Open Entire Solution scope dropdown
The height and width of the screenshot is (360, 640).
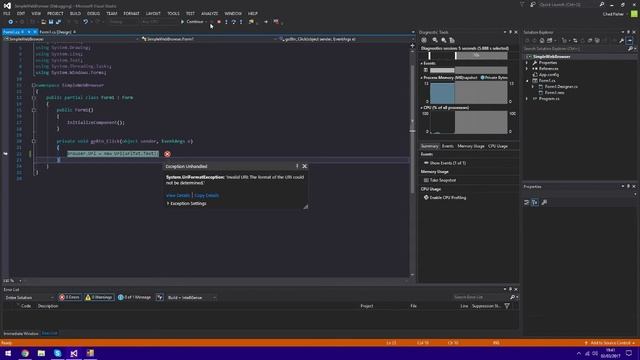point(29,298)
